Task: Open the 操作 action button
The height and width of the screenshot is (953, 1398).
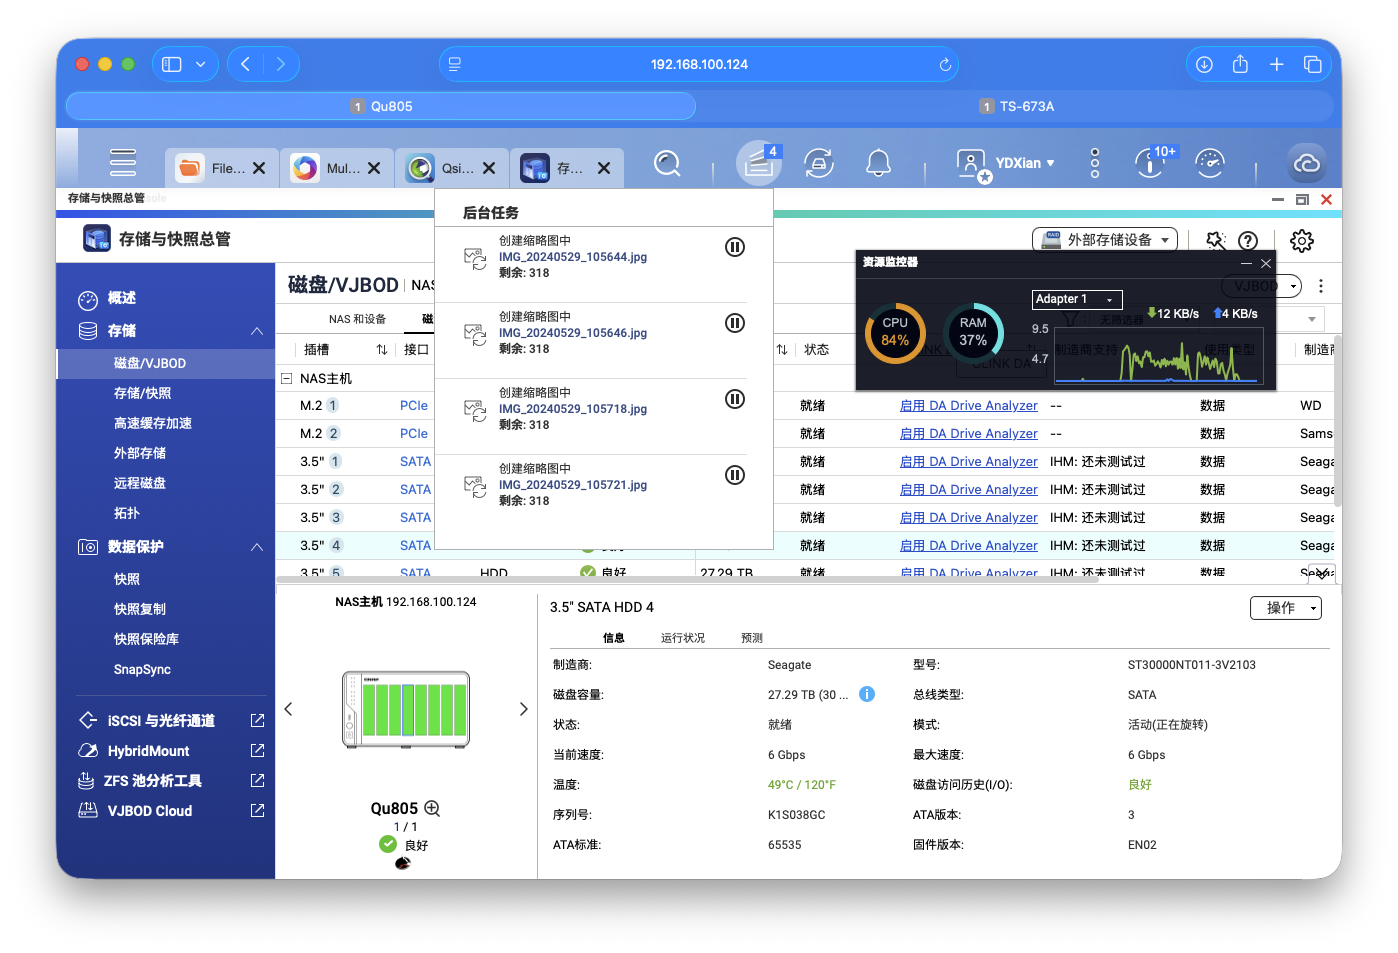Action: [1285, 607]
